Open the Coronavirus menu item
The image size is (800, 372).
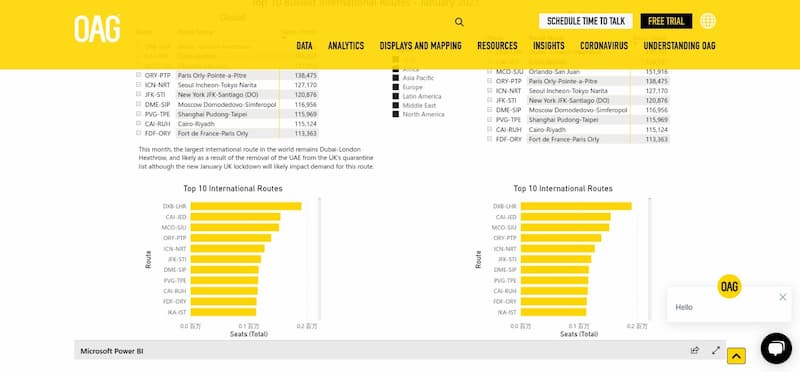604,46
